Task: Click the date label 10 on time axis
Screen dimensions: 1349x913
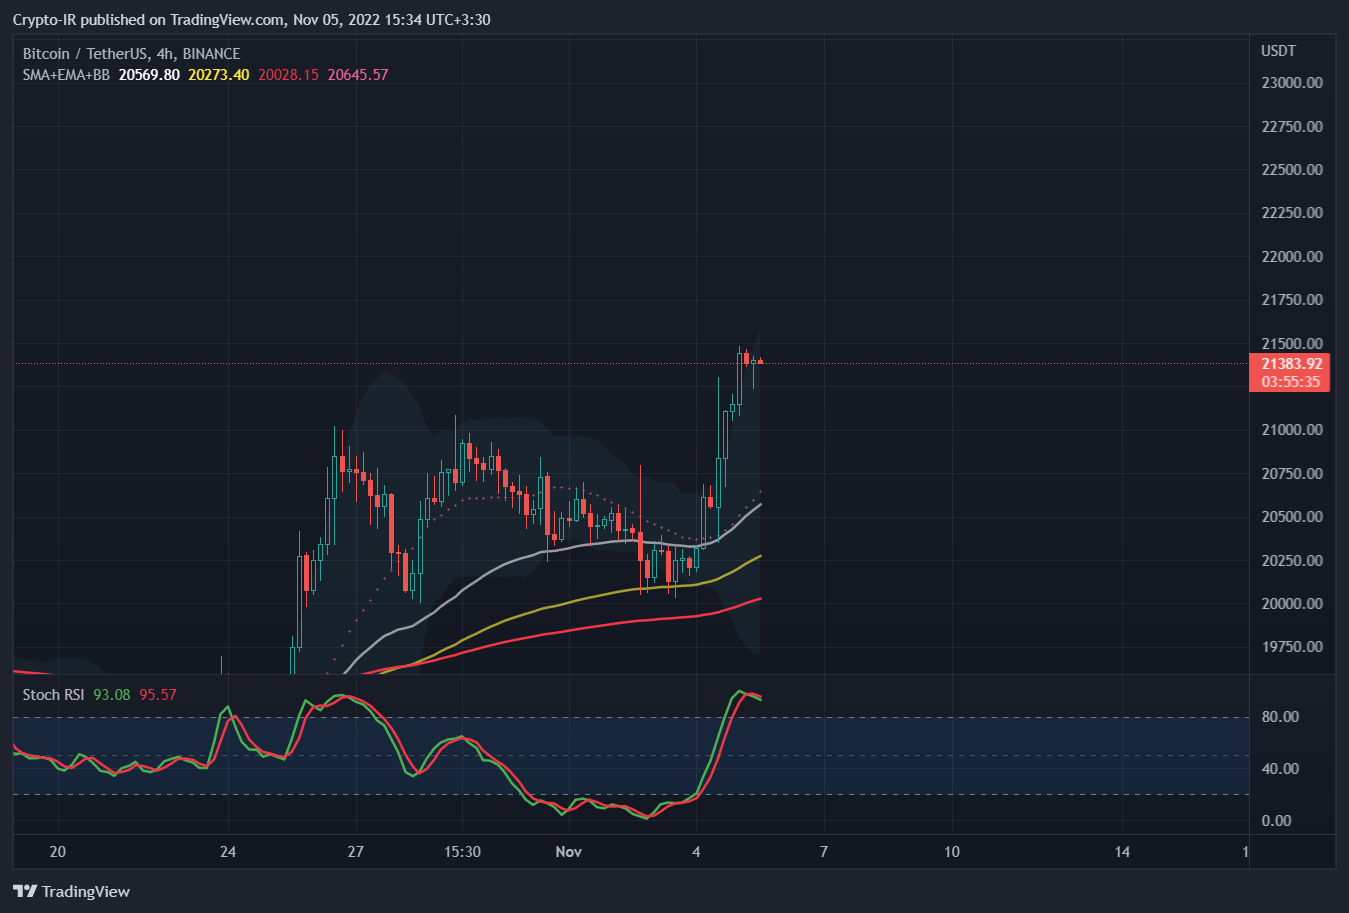Action: pos(952,852)
